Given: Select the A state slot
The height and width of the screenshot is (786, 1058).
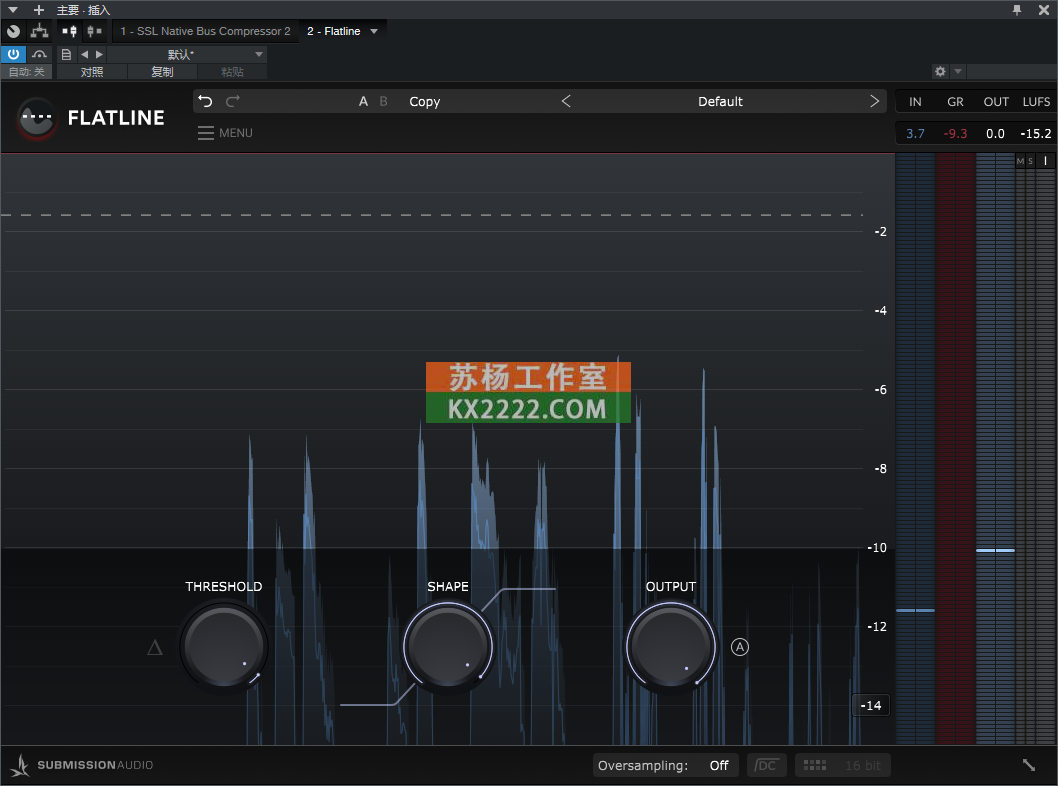Looking at the screenshot, I should coord(363,101).
